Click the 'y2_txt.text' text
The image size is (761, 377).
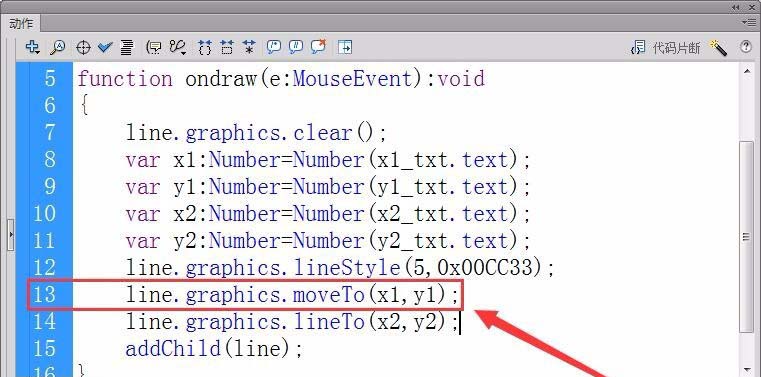(442, 241)
